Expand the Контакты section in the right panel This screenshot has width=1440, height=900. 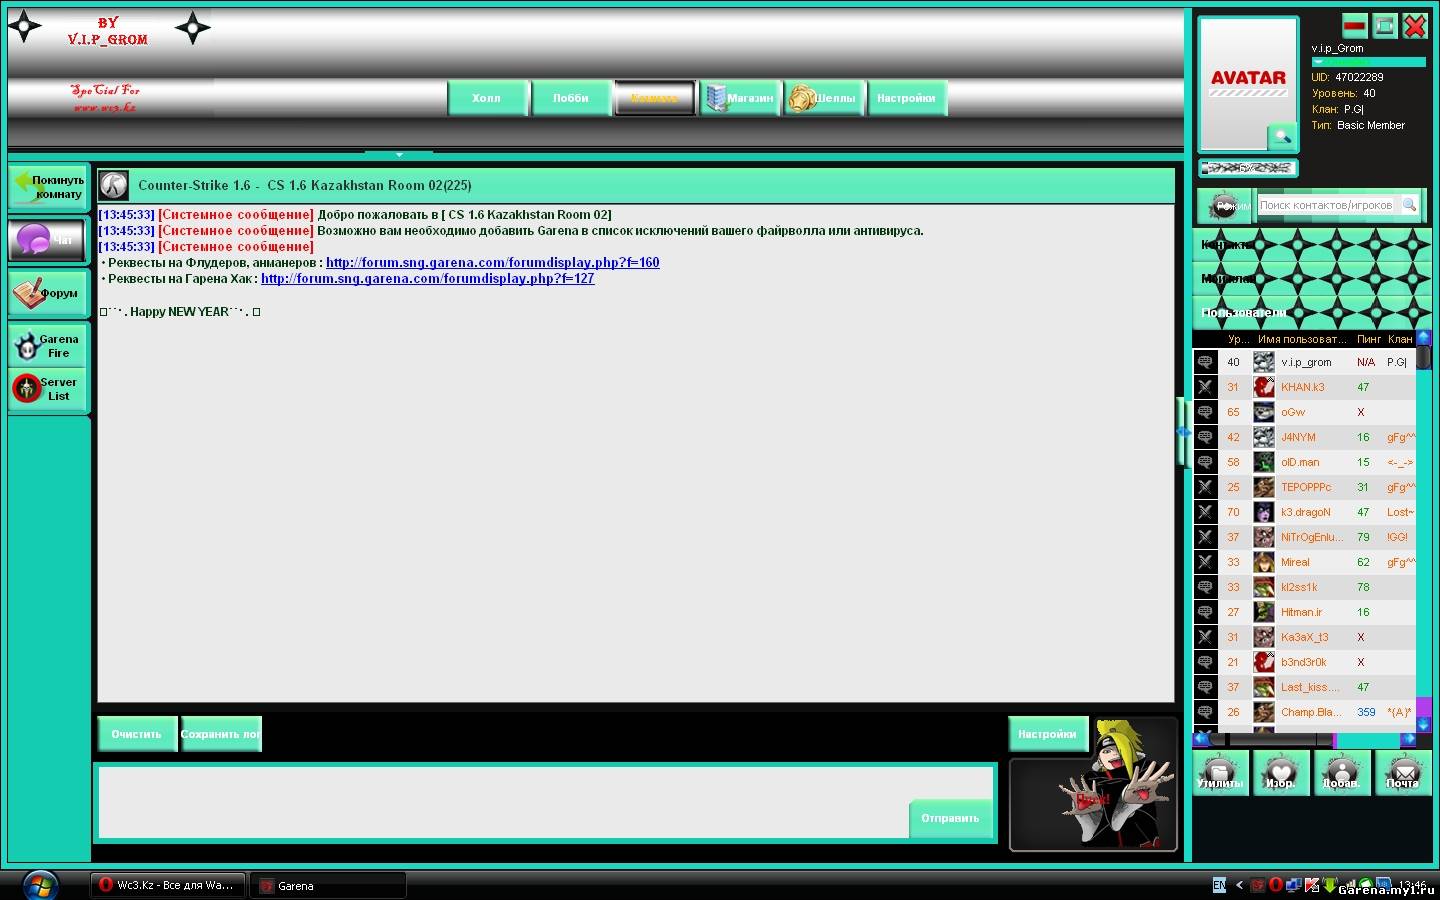tap(1311, 244)
